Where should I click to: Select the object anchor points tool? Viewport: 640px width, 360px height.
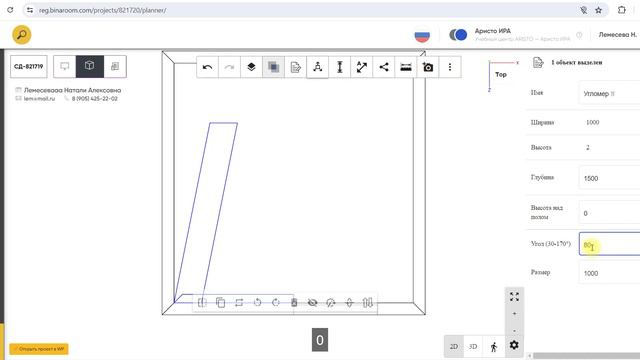click(x=318, y=67)
